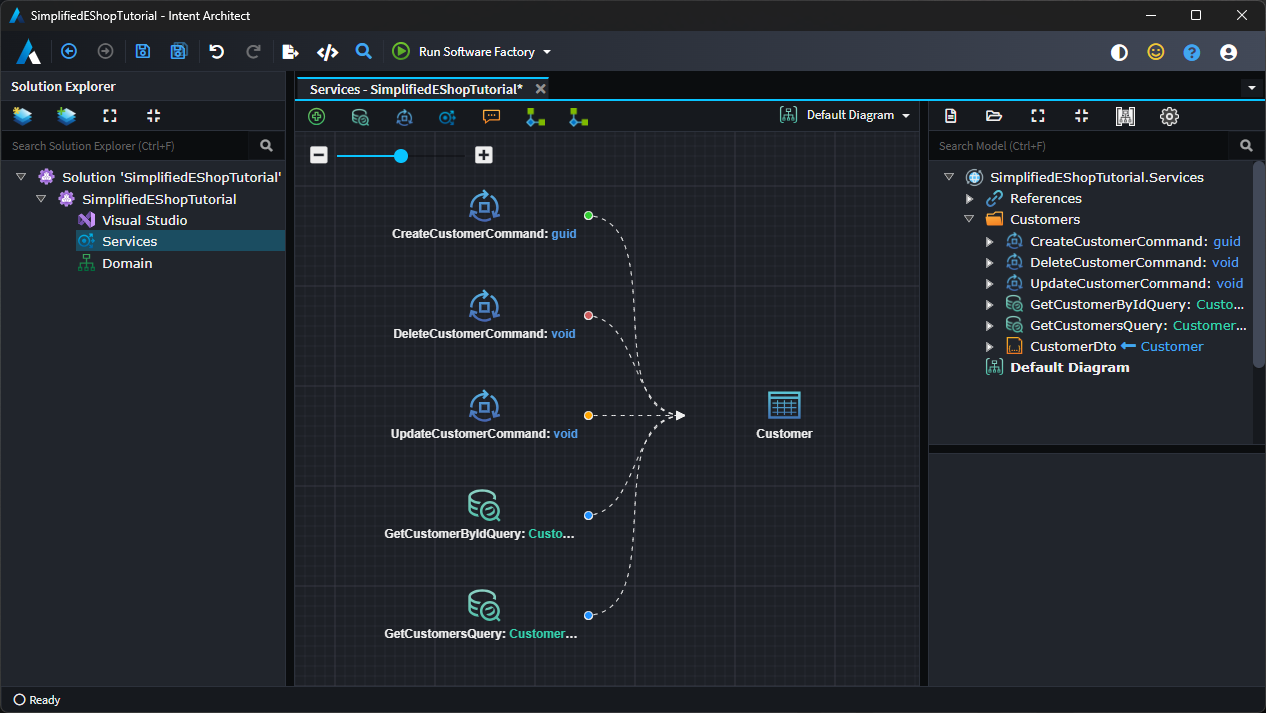Open the Run Software Factory dropdown arrow
The width and height of the screenshot is (1266, 713).
(x=547, y=52)
